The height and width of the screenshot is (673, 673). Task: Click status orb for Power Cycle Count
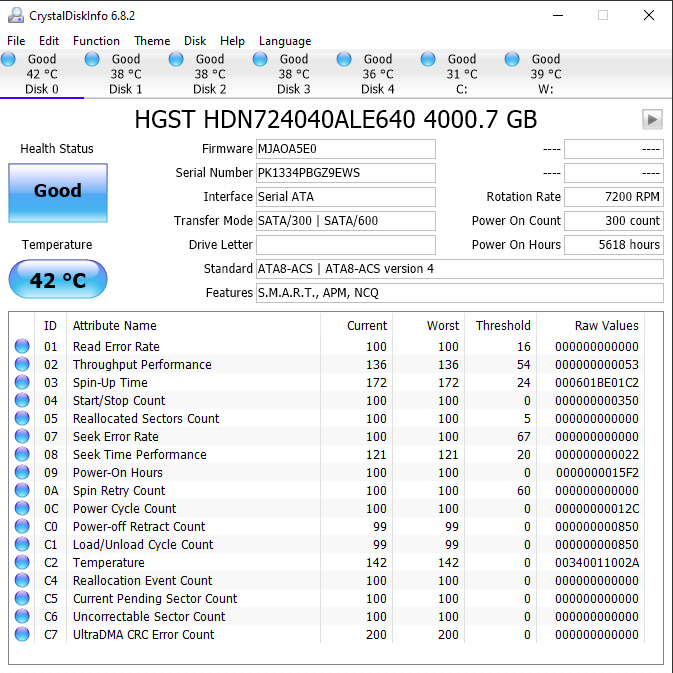coord(22,508)
